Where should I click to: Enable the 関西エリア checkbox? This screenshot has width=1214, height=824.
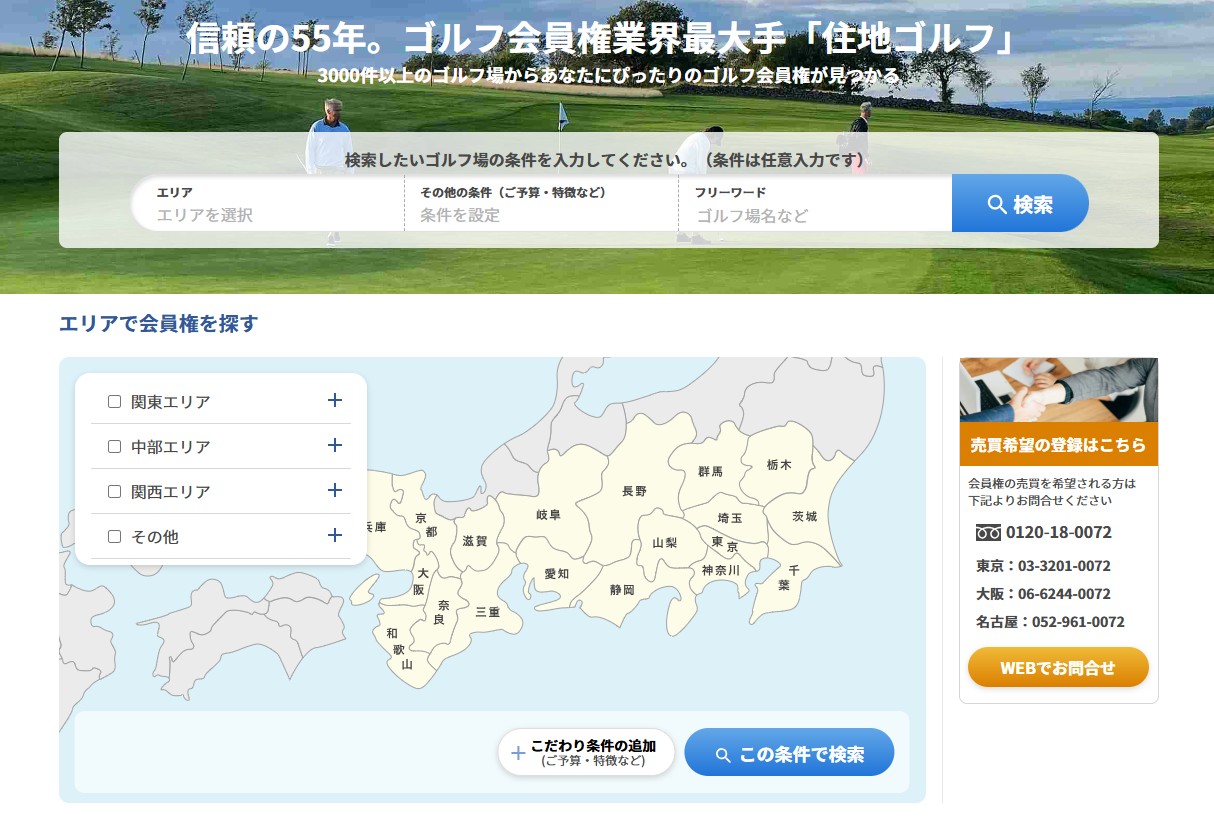coord(114,491)
